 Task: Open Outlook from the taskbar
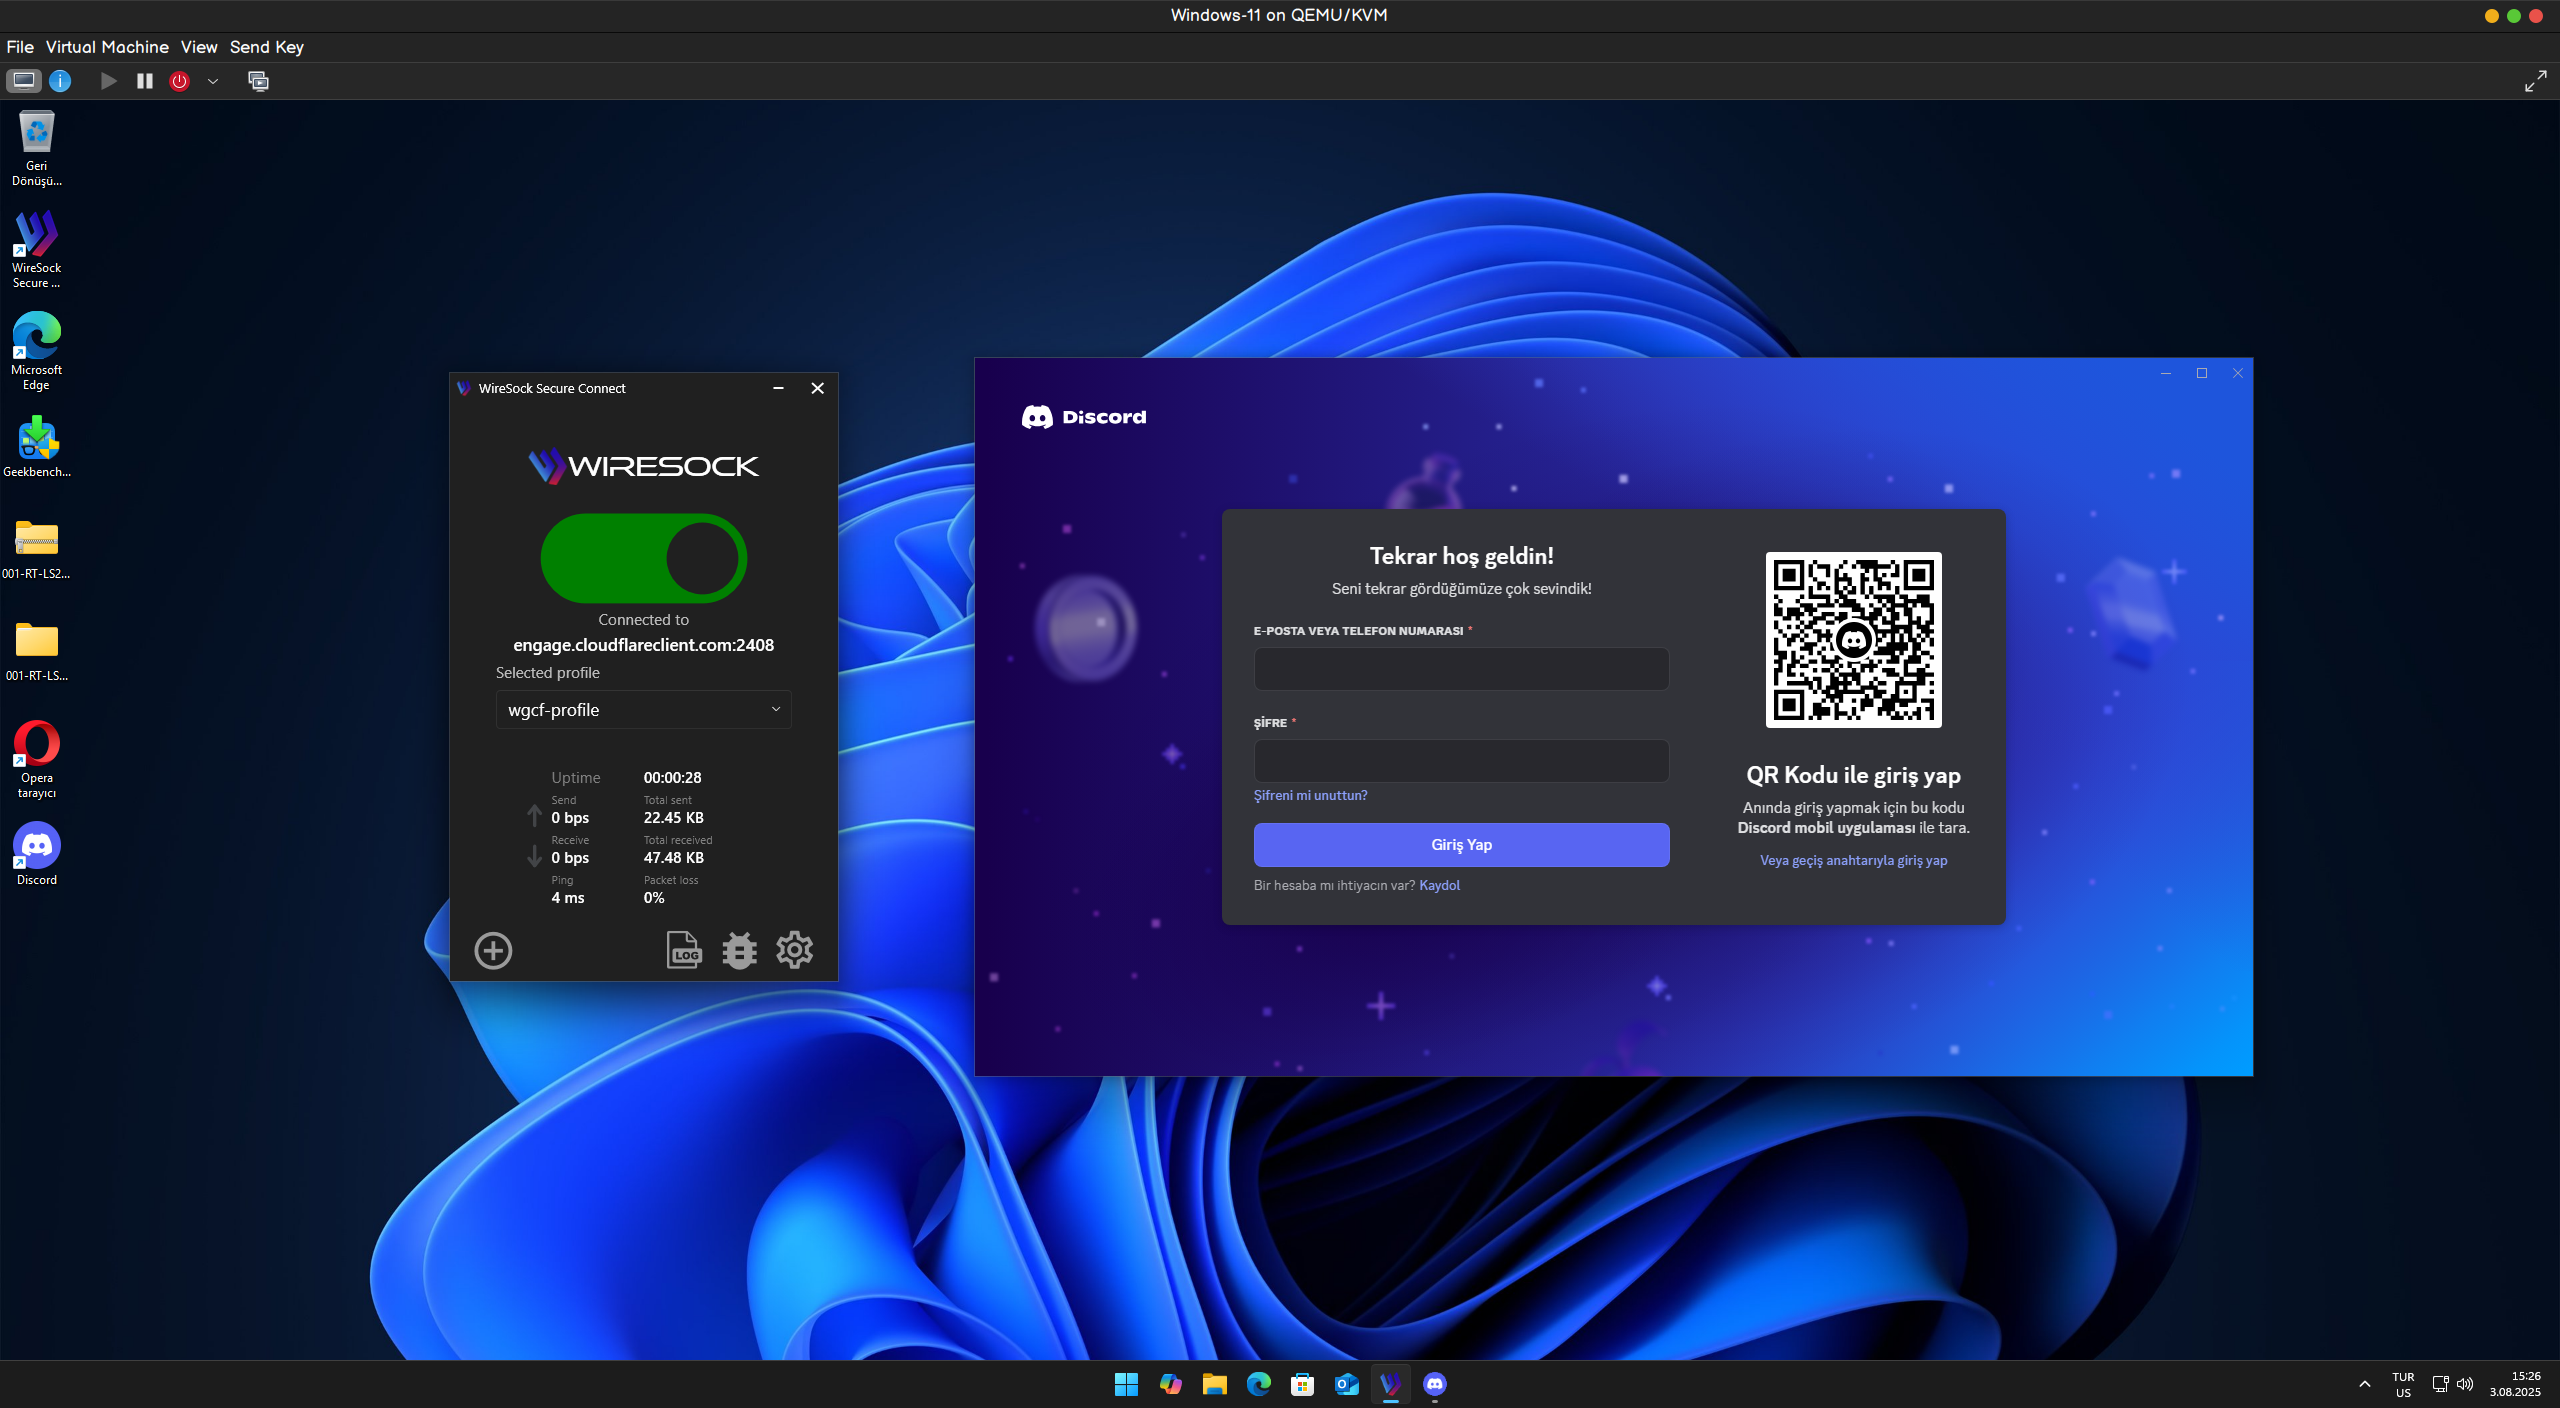point(1347,1384)
